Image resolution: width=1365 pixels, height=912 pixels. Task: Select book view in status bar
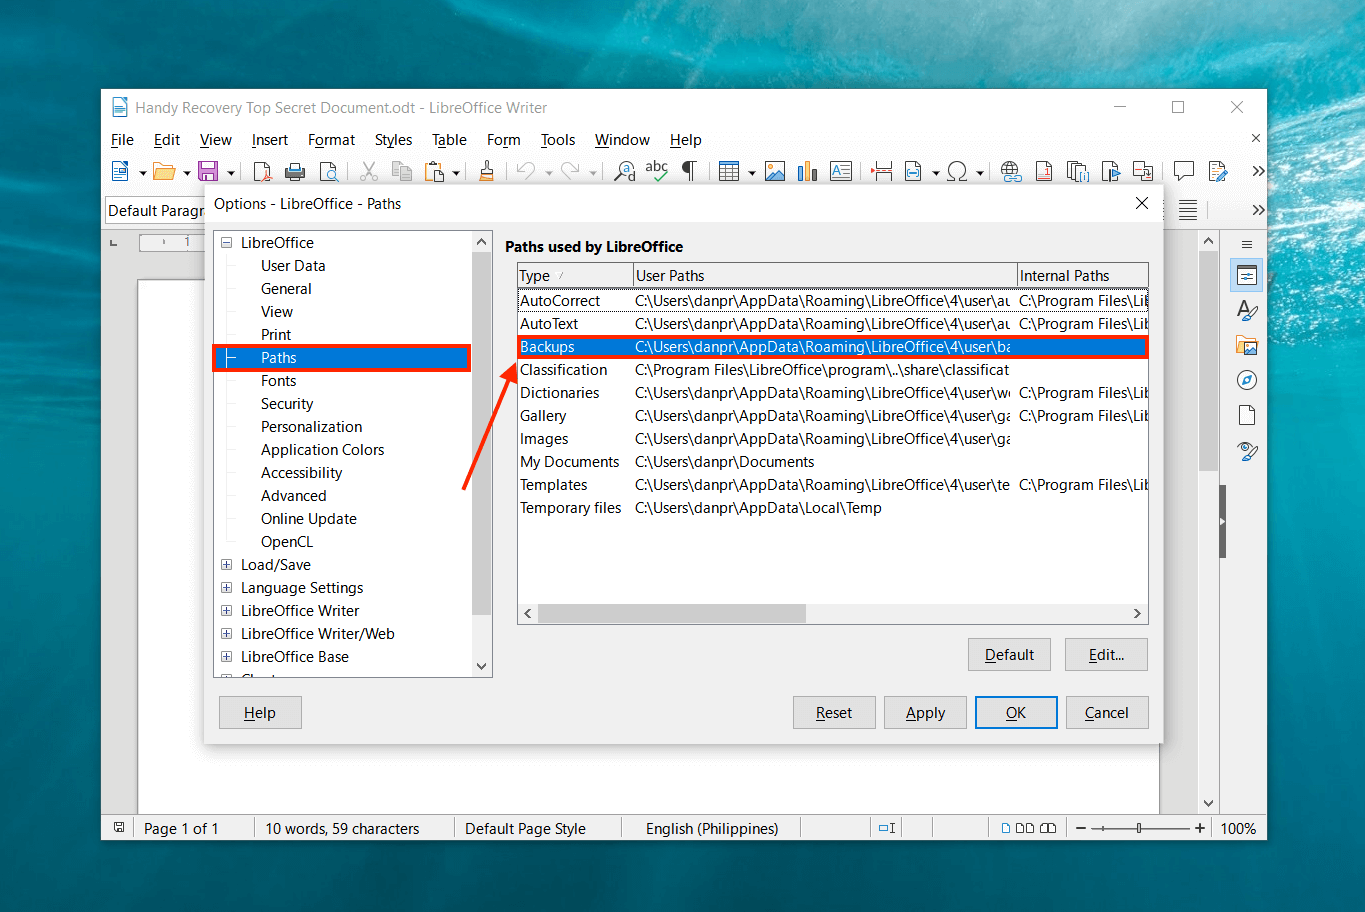click(x=1048, y=828)
